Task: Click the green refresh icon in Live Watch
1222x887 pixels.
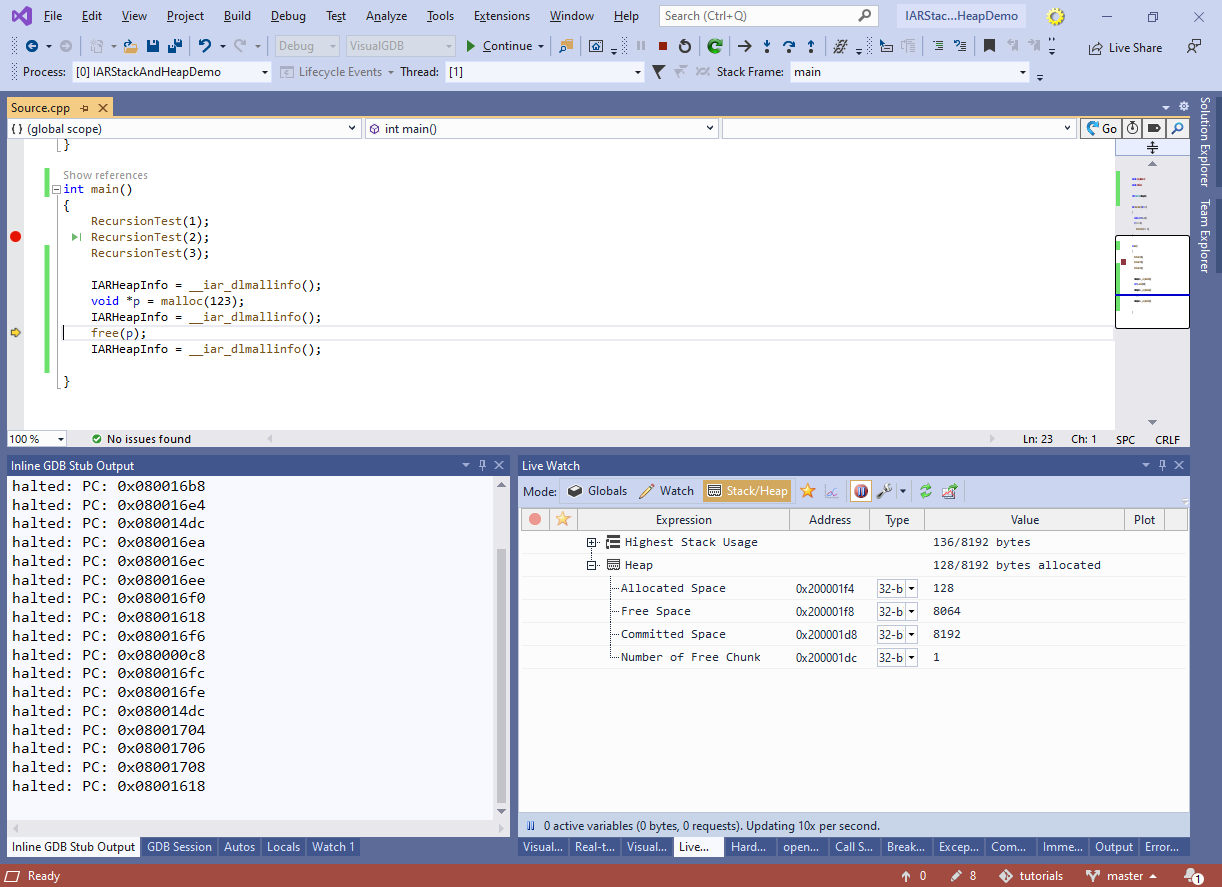Action: [x=926, y=491]
